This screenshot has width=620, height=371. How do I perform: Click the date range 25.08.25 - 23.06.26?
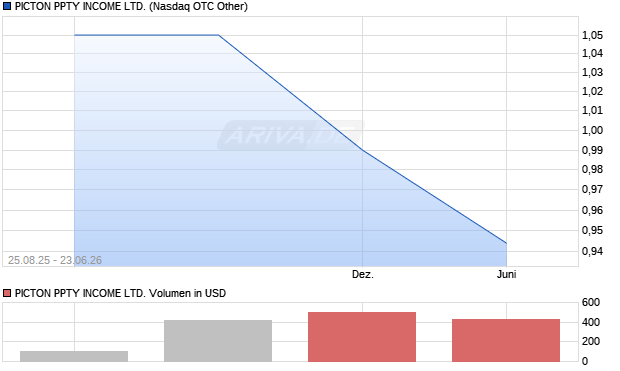click(55, 260)
